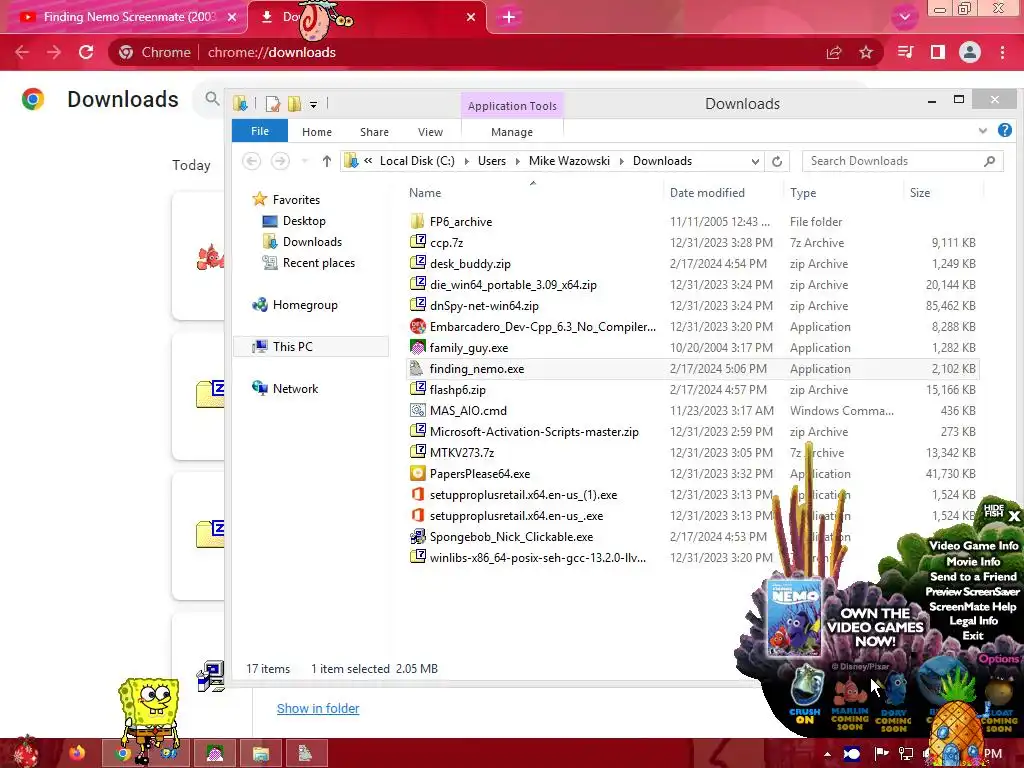1024x768 pixels.
Task: Click the search icon on Chrome Downloads page
Action: coord(212,99)
